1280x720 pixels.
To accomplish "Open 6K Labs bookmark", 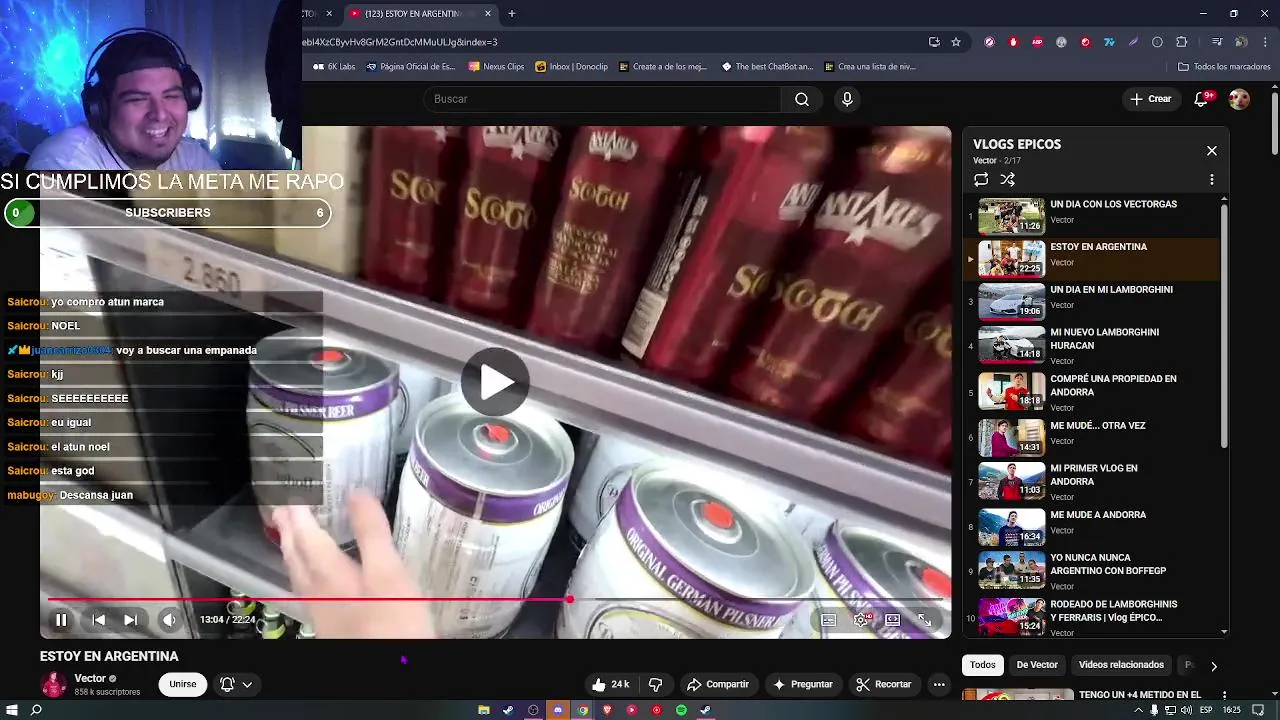I will [335, 67].
